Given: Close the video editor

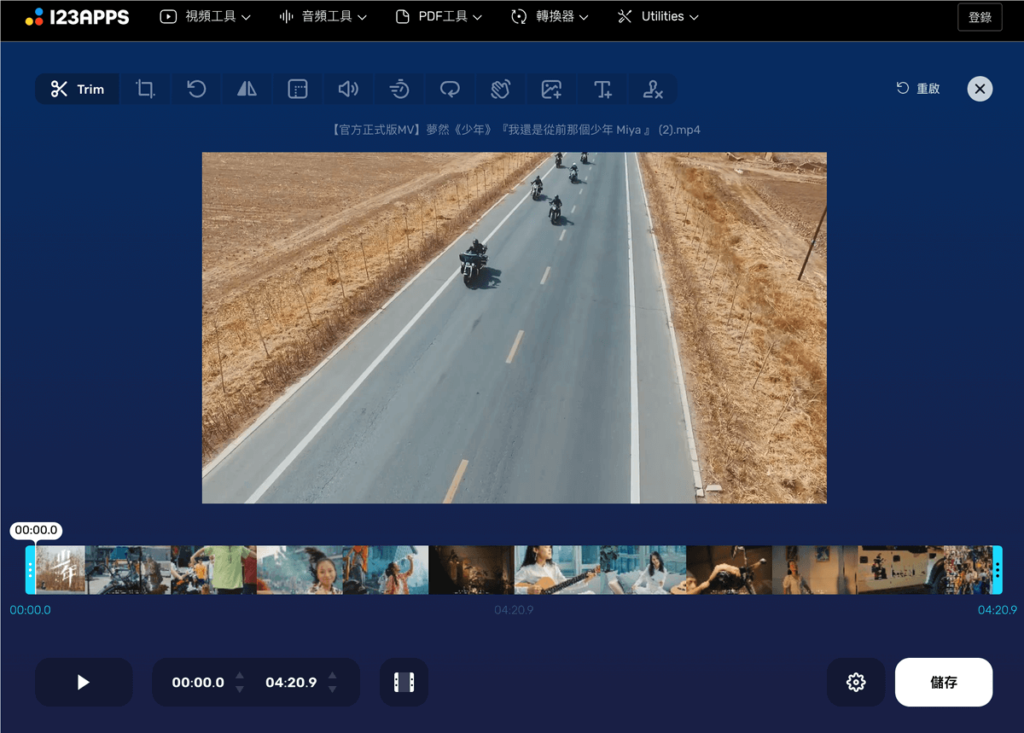Looking at the screenshot, I should [x=980, y=89].
